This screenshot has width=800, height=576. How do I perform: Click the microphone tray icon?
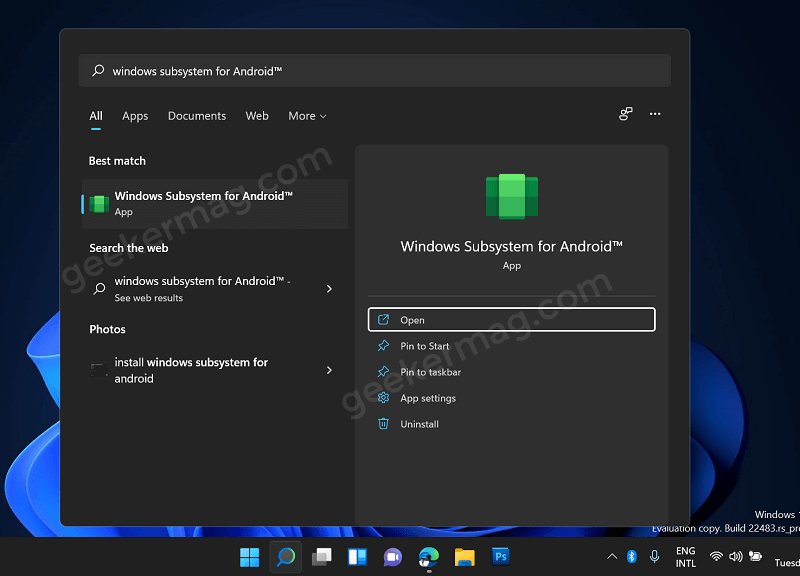point(655,557)
